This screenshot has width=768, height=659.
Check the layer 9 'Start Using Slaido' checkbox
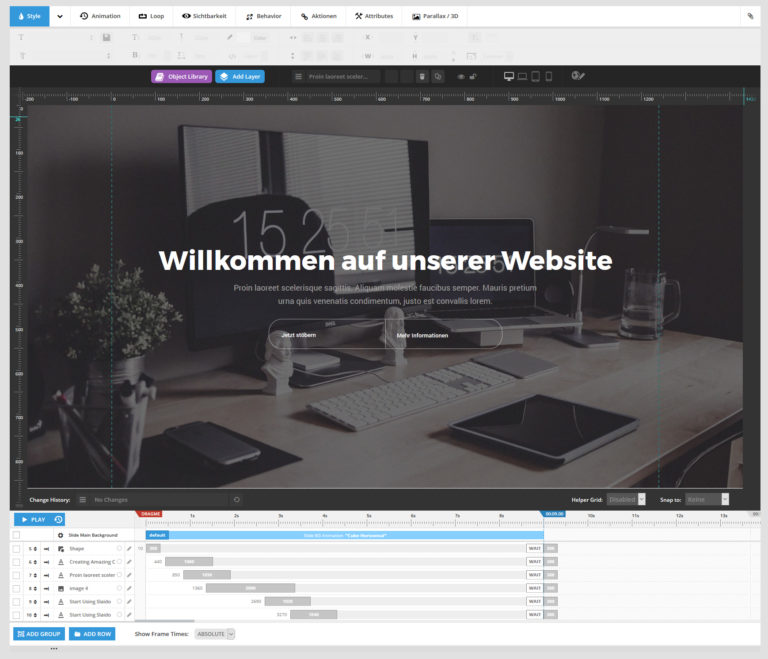pyautogui.click(x=17, y=602)
